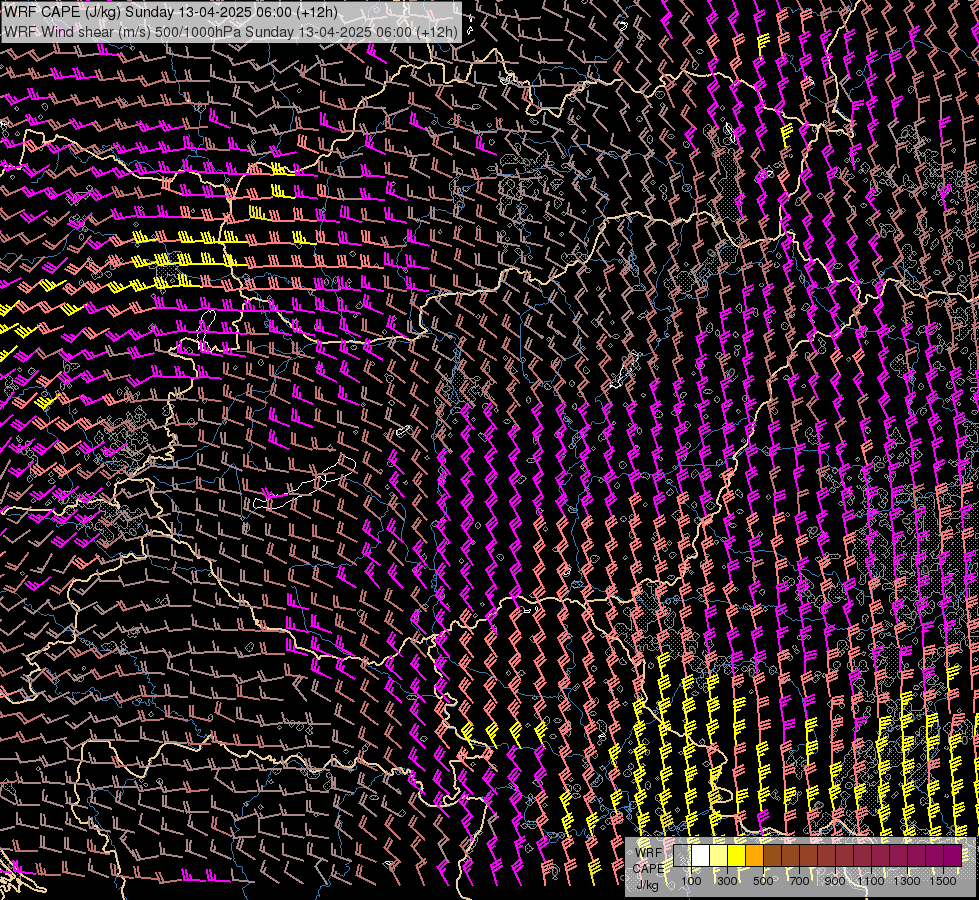Click the legend value 100
Viewport: 979px width, 900px height.
point(691,881)
